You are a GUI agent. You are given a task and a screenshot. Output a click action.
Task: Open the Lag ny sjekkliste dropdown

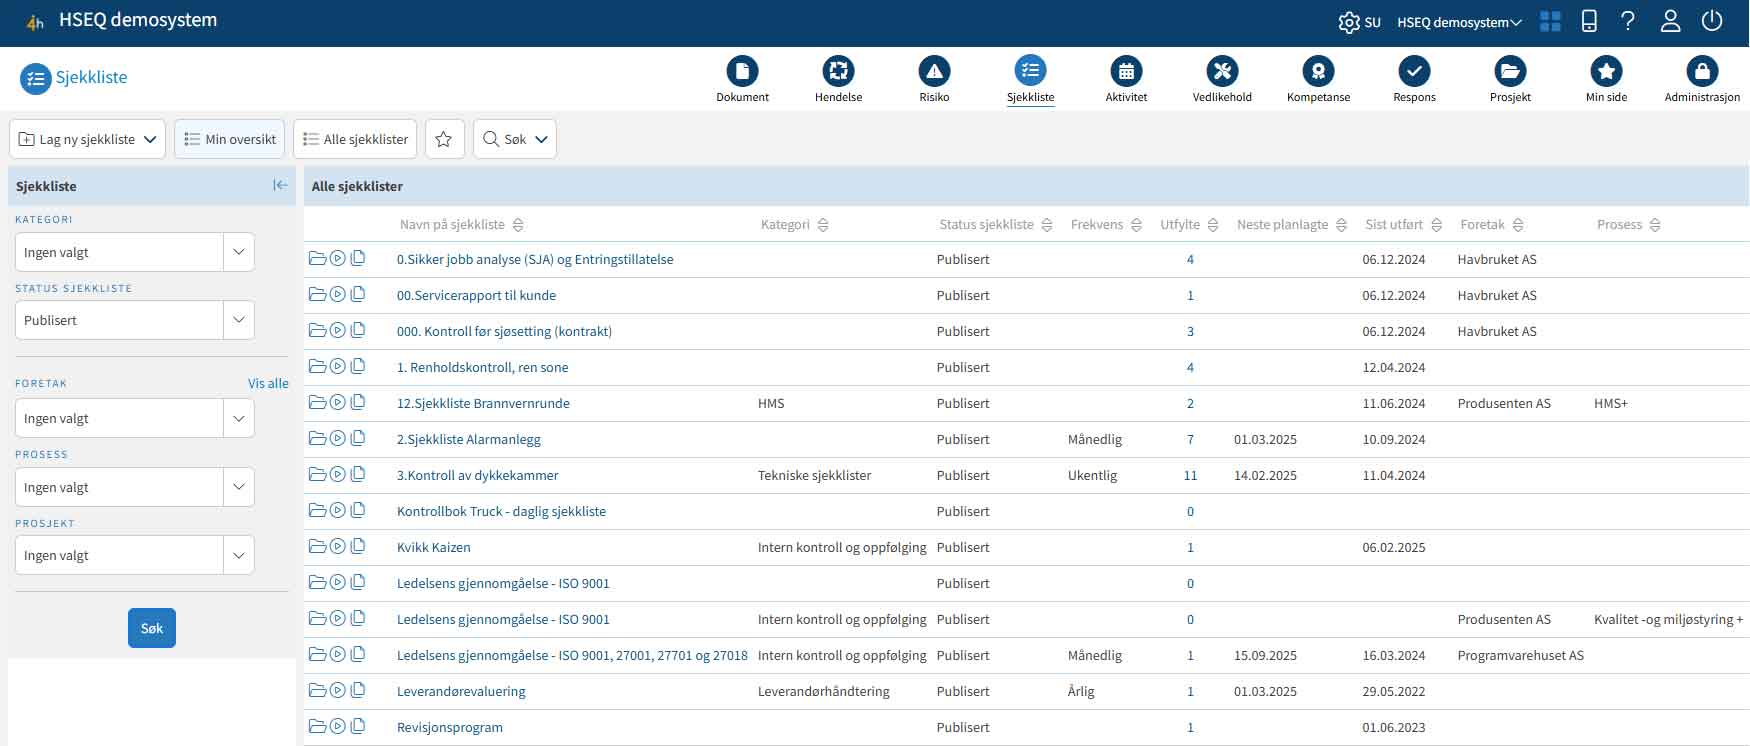(x=87, y=139)
